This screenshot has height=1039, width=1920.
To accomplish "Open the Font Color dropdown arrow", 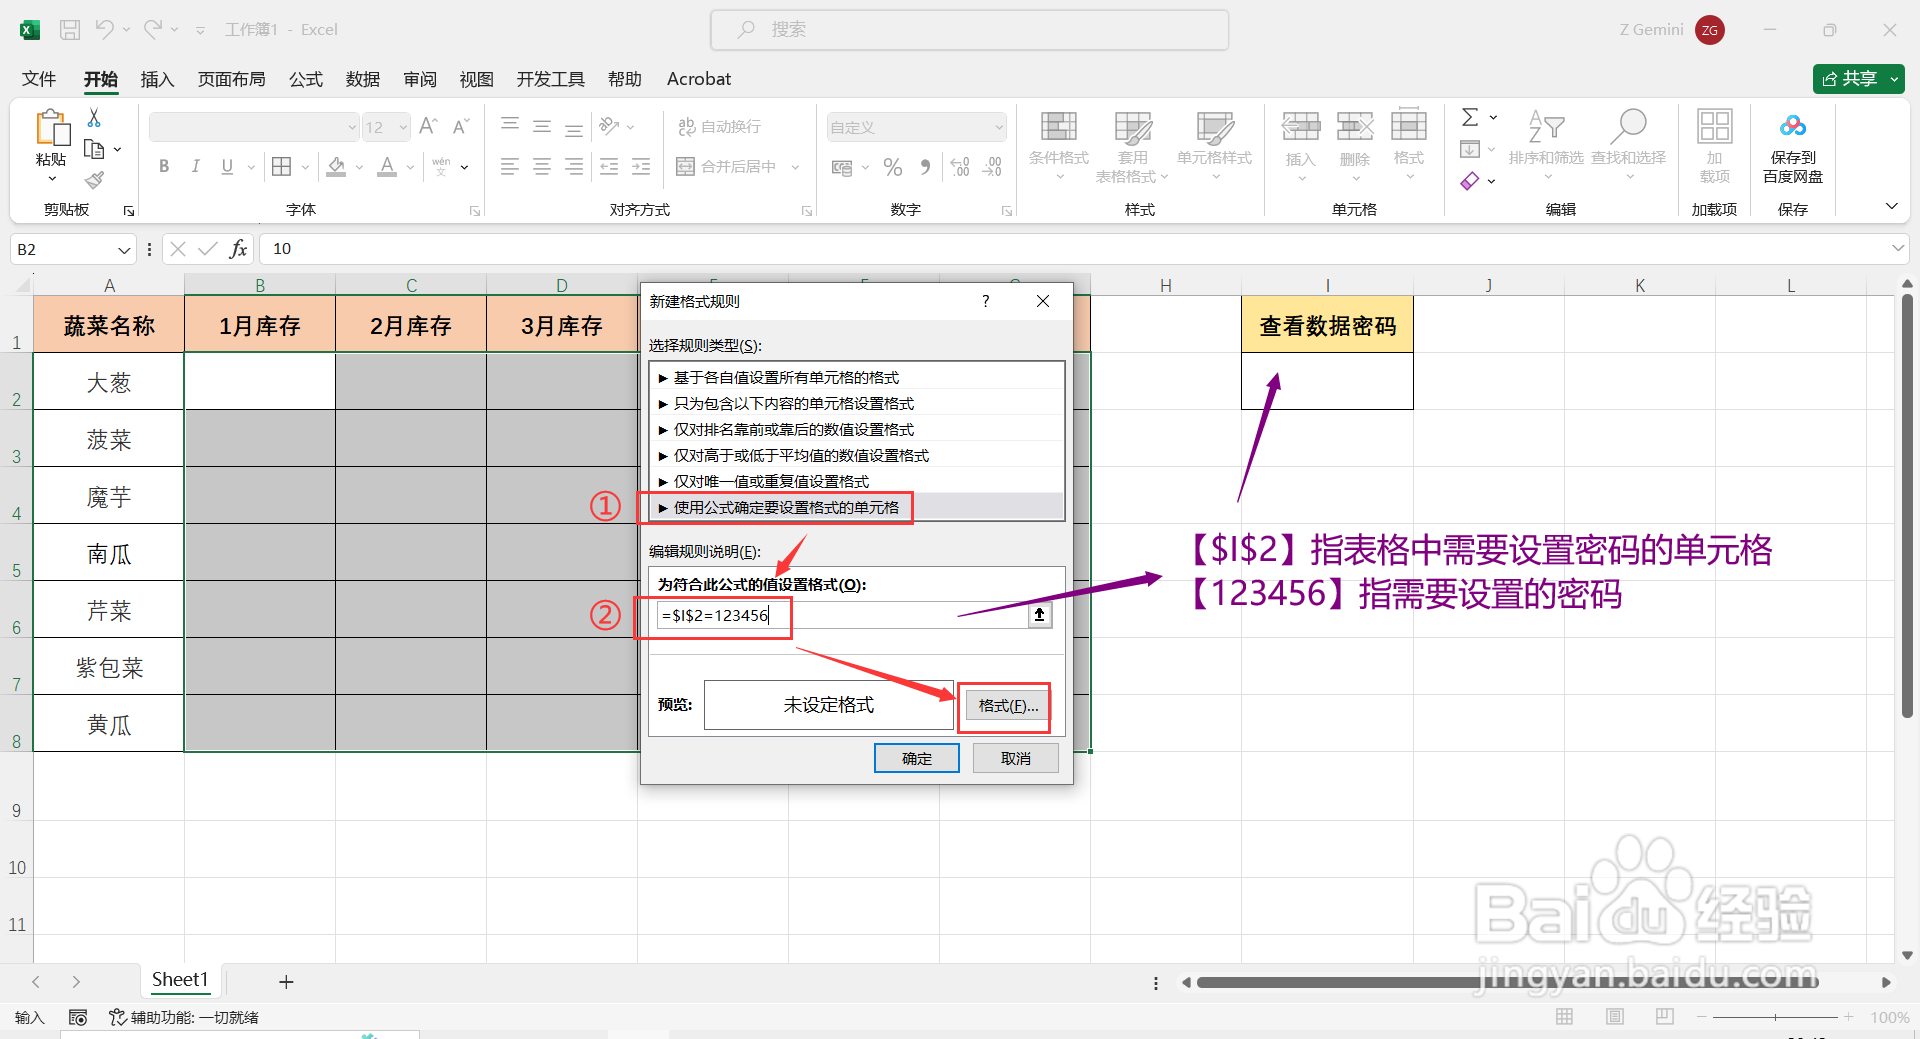I will tap(410, 167).
